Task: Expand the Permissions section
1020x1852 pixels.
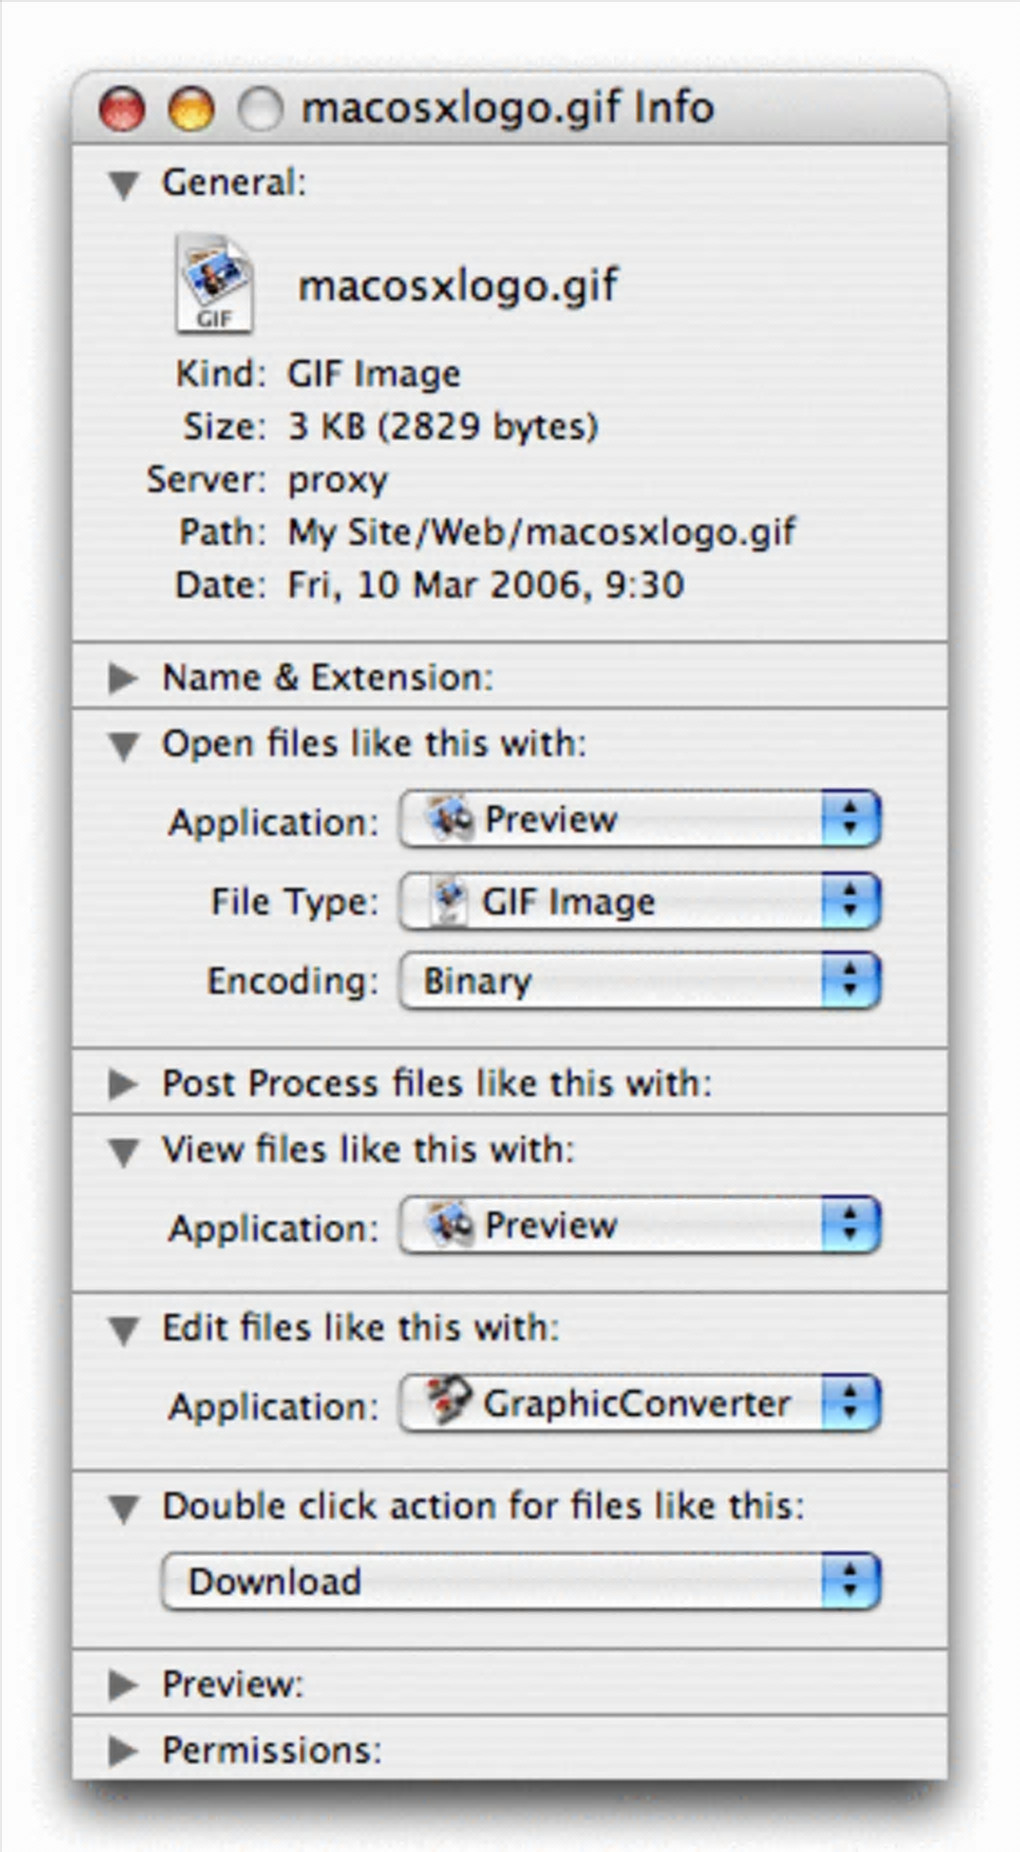Action: [x=123, y=1751]
